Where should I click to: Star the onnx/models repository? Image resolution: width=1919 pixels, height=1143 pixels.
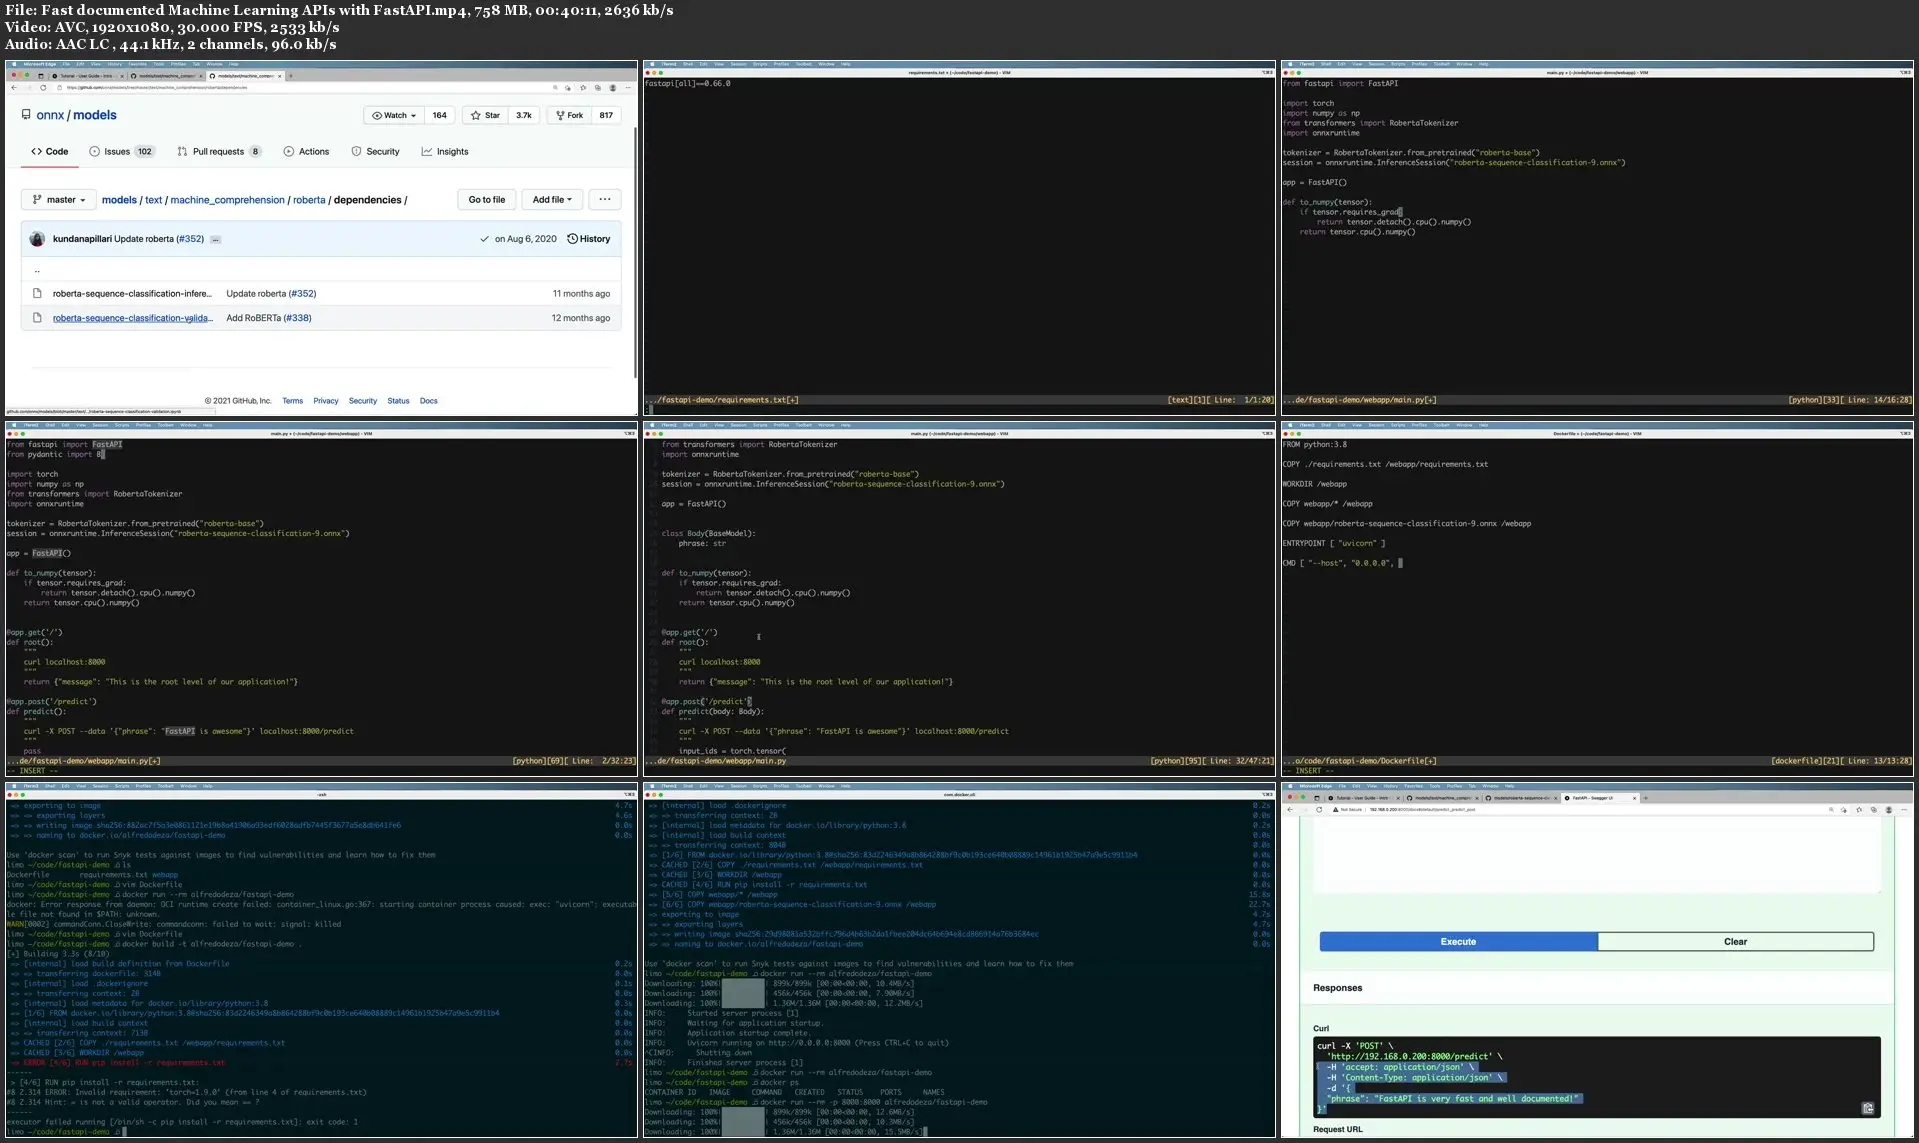(485, 115)
